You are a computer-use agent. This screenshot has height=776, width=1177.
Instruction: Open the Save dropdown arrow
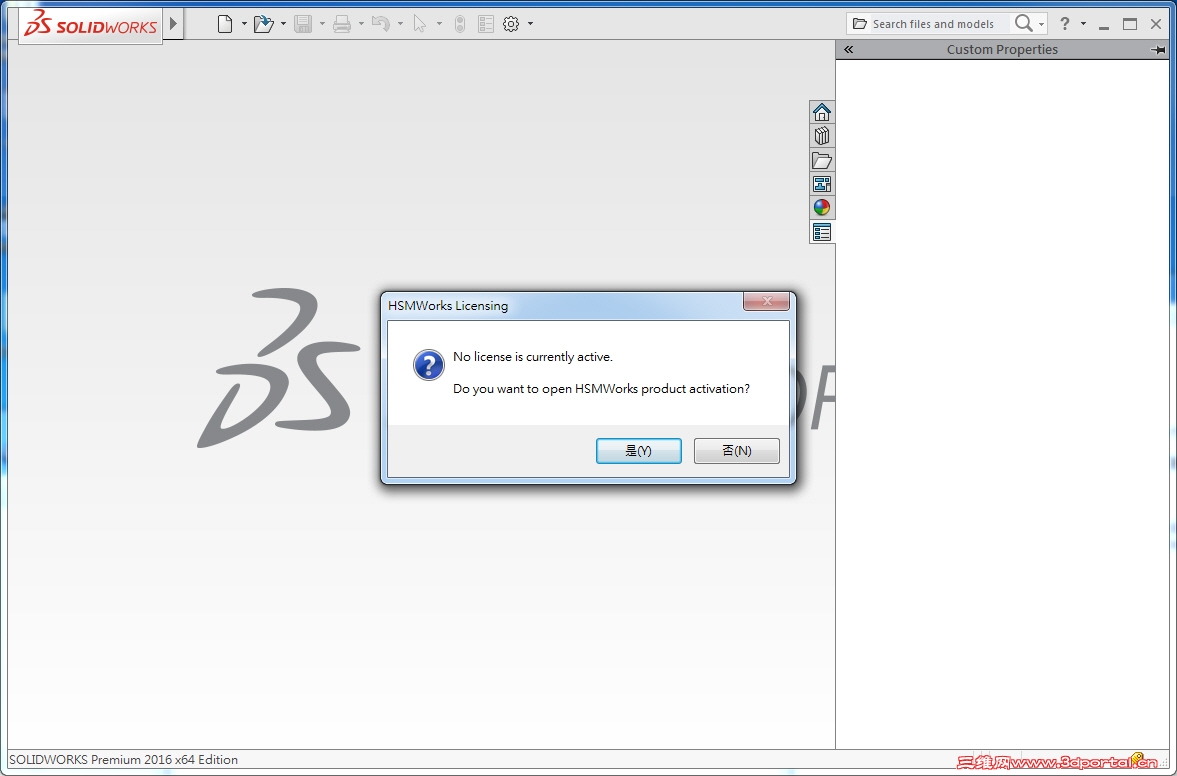pos(322,24)
